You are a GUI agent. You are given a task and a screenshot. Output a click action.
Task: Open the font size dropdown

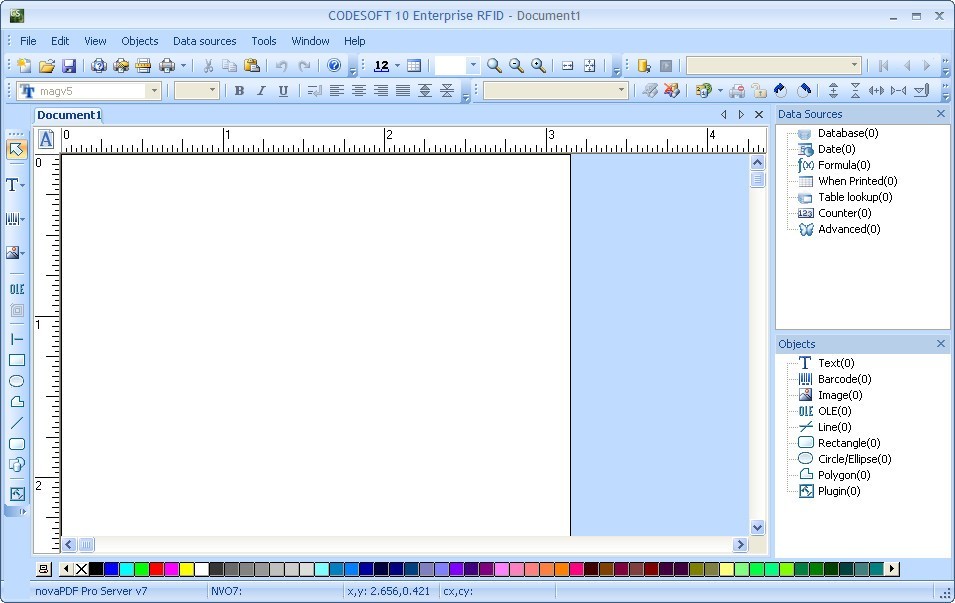point(212,91)
